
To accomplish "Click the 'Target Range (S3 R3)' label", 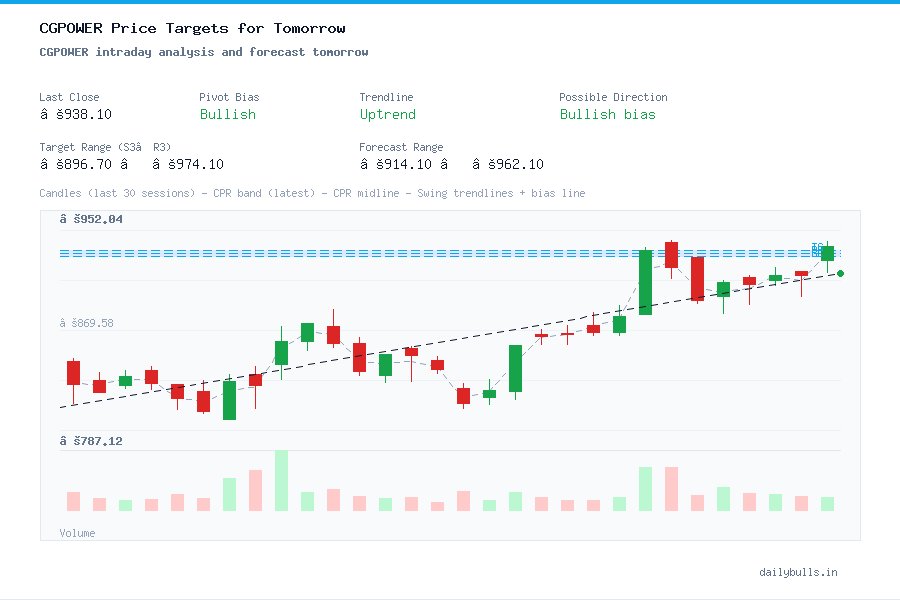I will (105, 147).
